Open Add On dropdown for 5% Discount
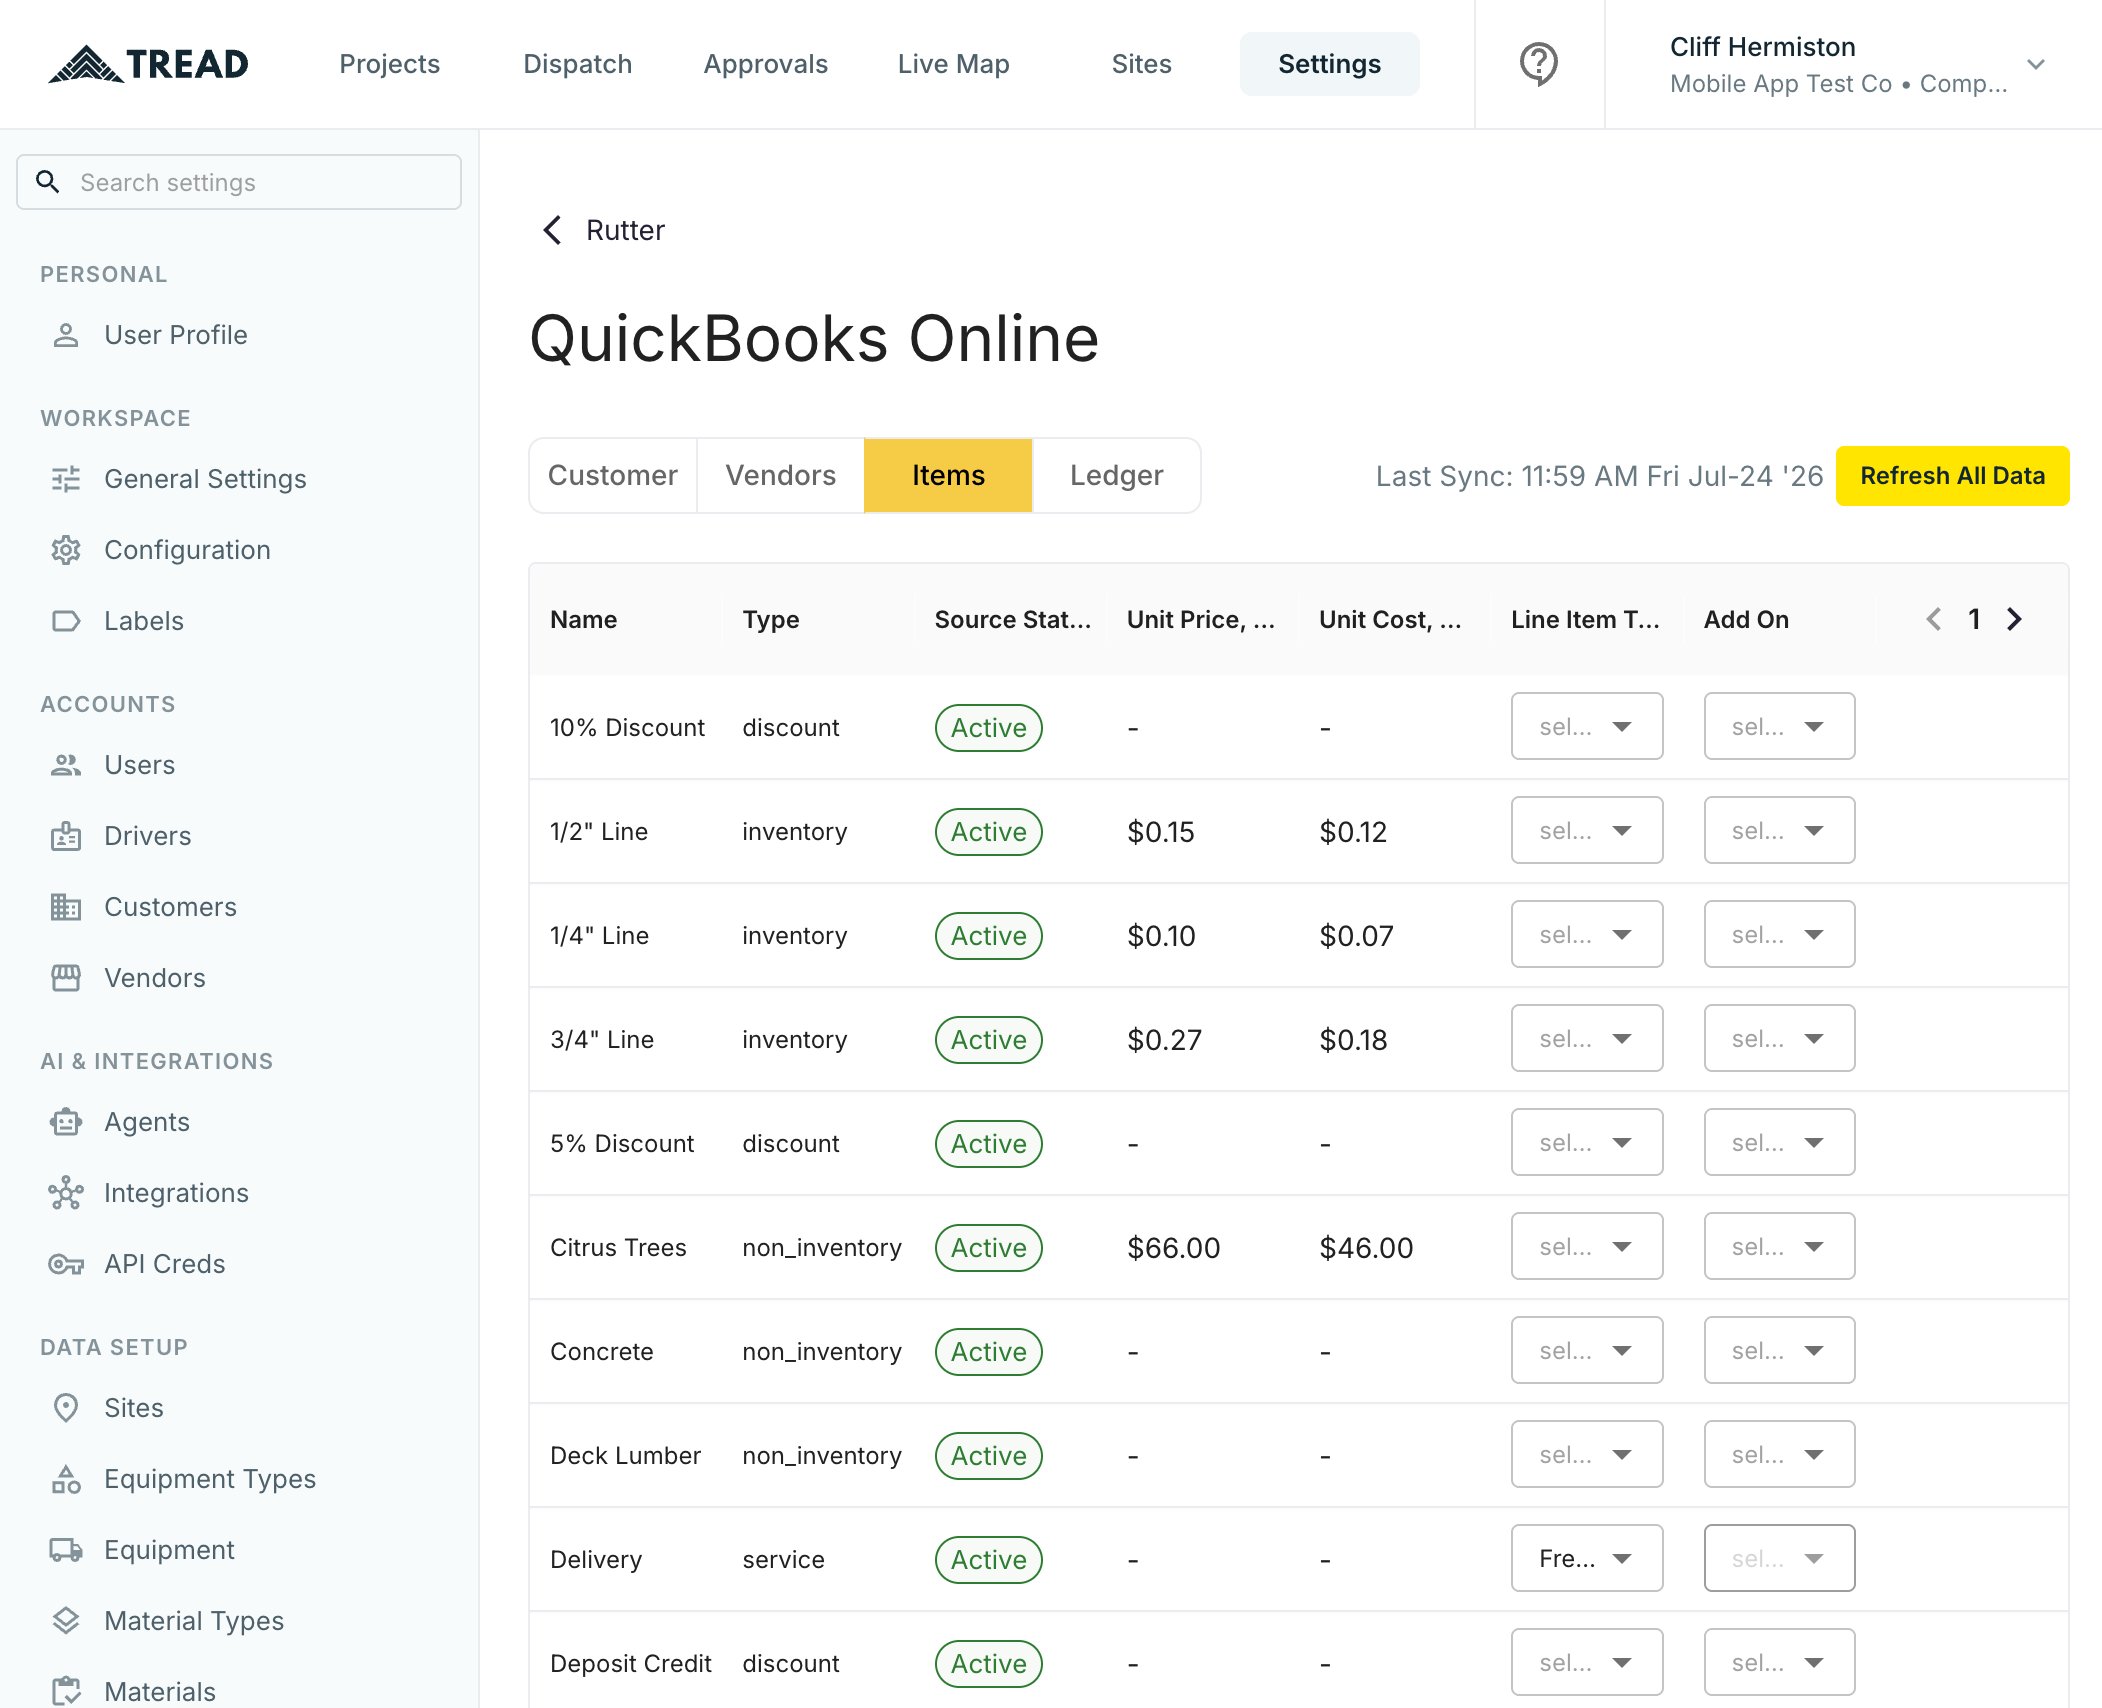 [x=1779, y=1142]
